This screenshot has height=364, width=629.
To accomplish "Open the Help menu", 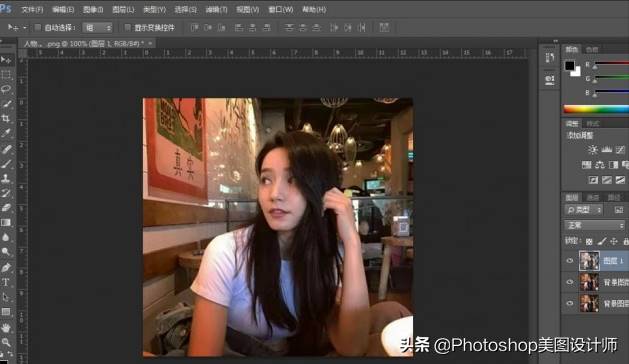I will pos(314,9).
